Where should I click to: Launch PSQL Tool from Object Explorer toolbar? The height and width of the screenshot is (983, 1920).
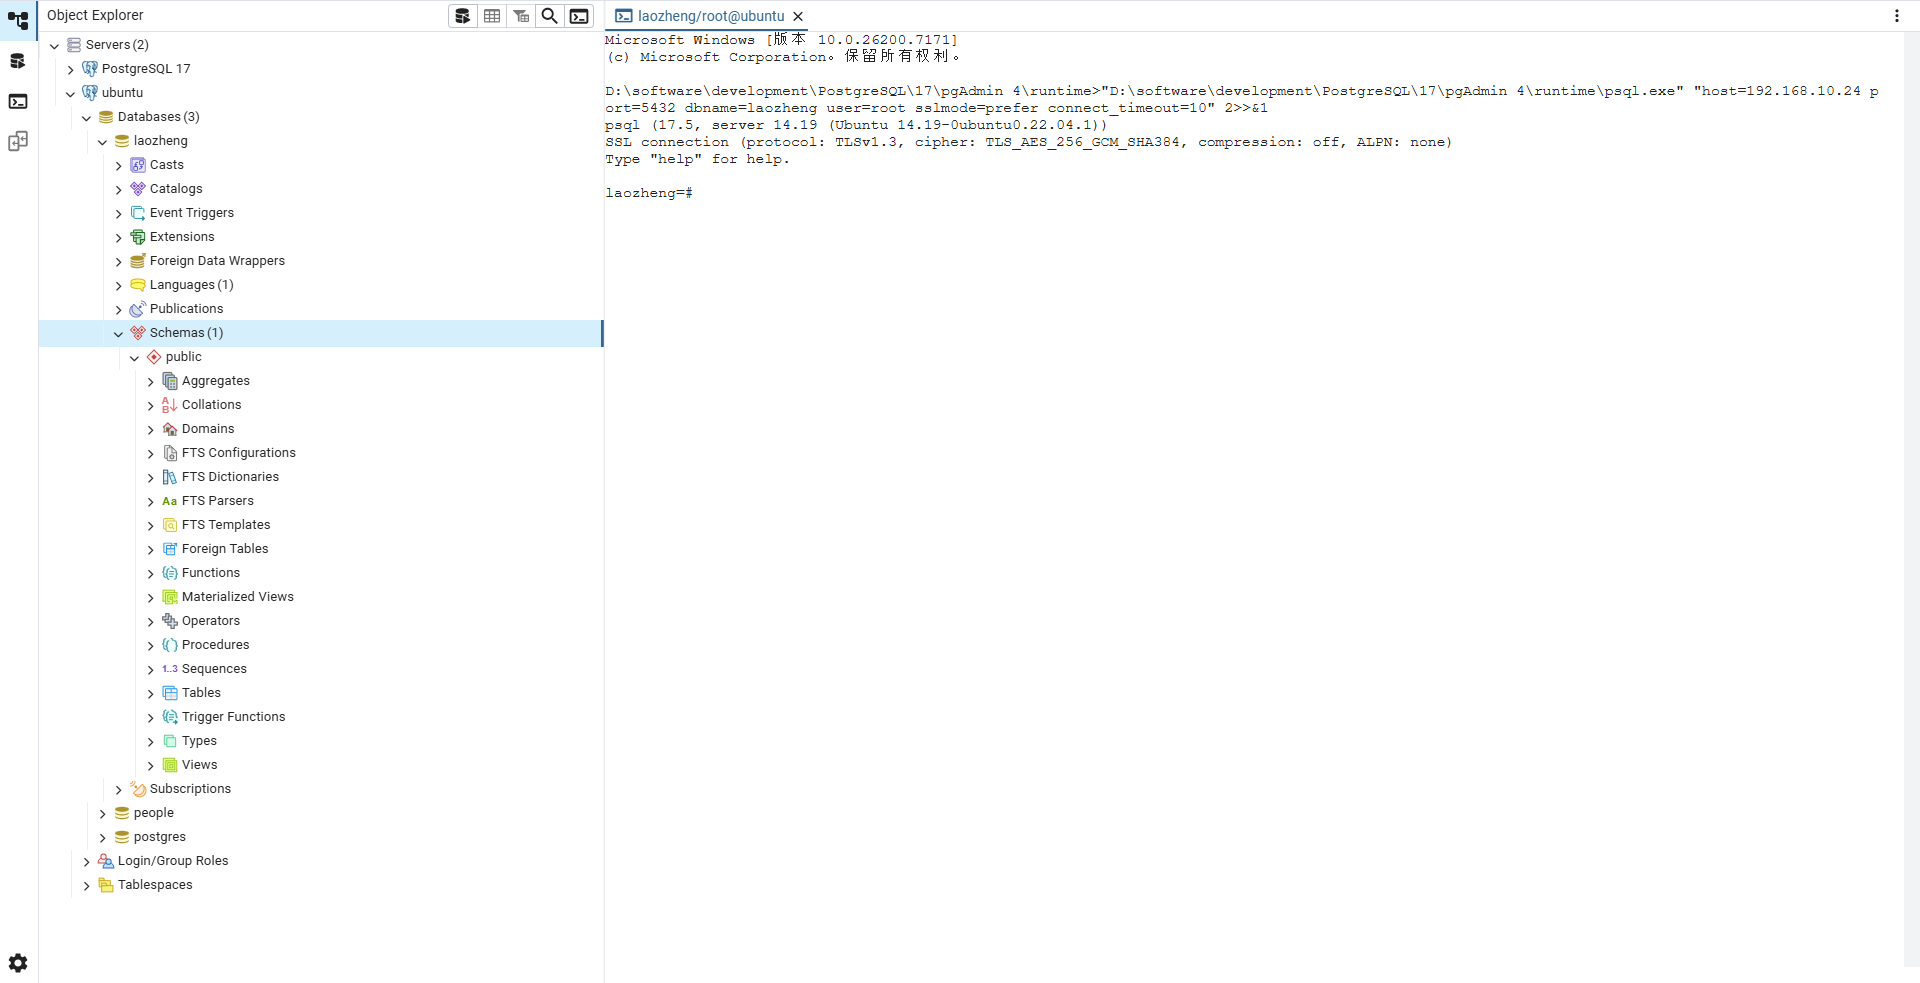[579, 16]
